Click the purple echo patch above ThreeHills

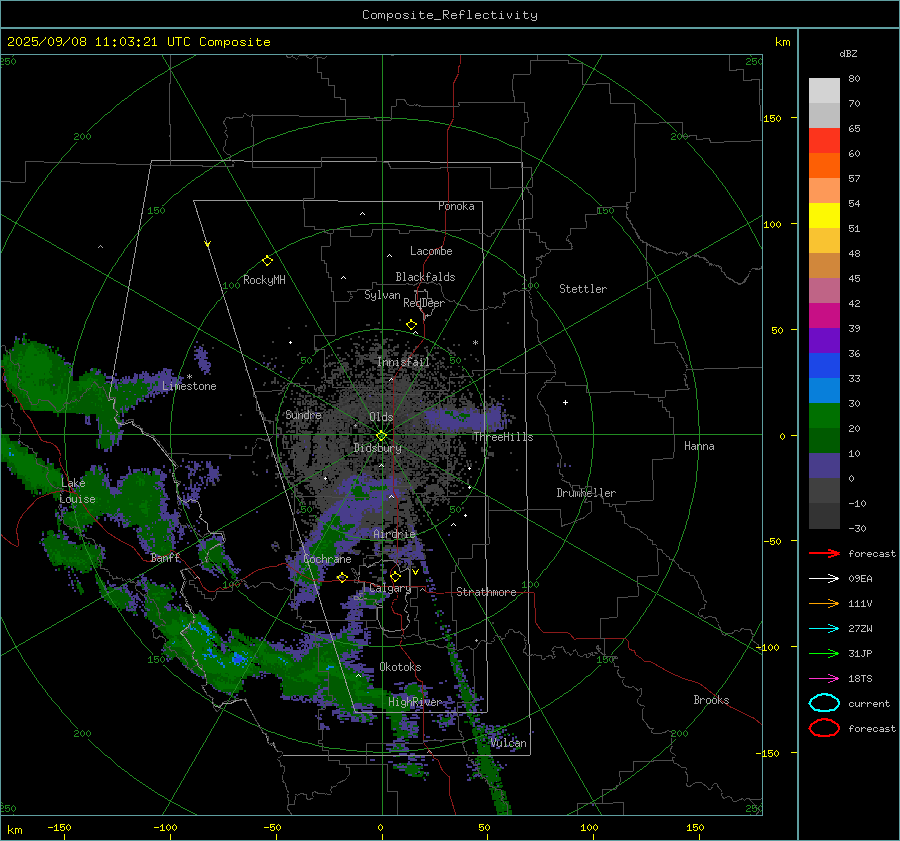click(x=468, y=417)
